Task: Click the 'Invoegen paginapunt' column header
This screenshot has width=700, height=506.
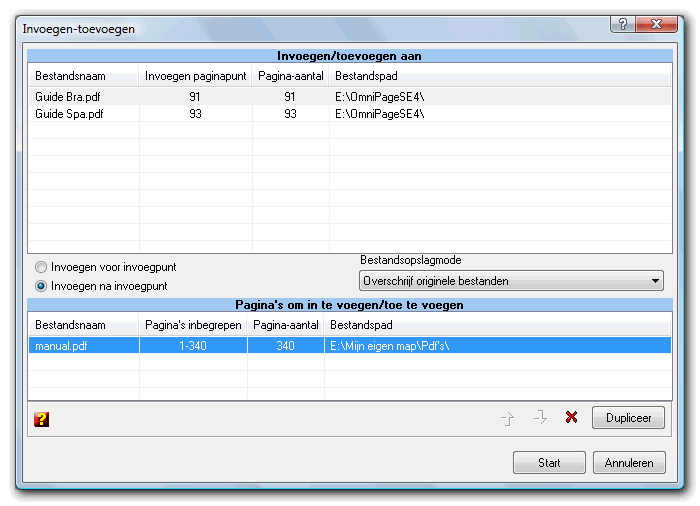Action: click(195, 76)
